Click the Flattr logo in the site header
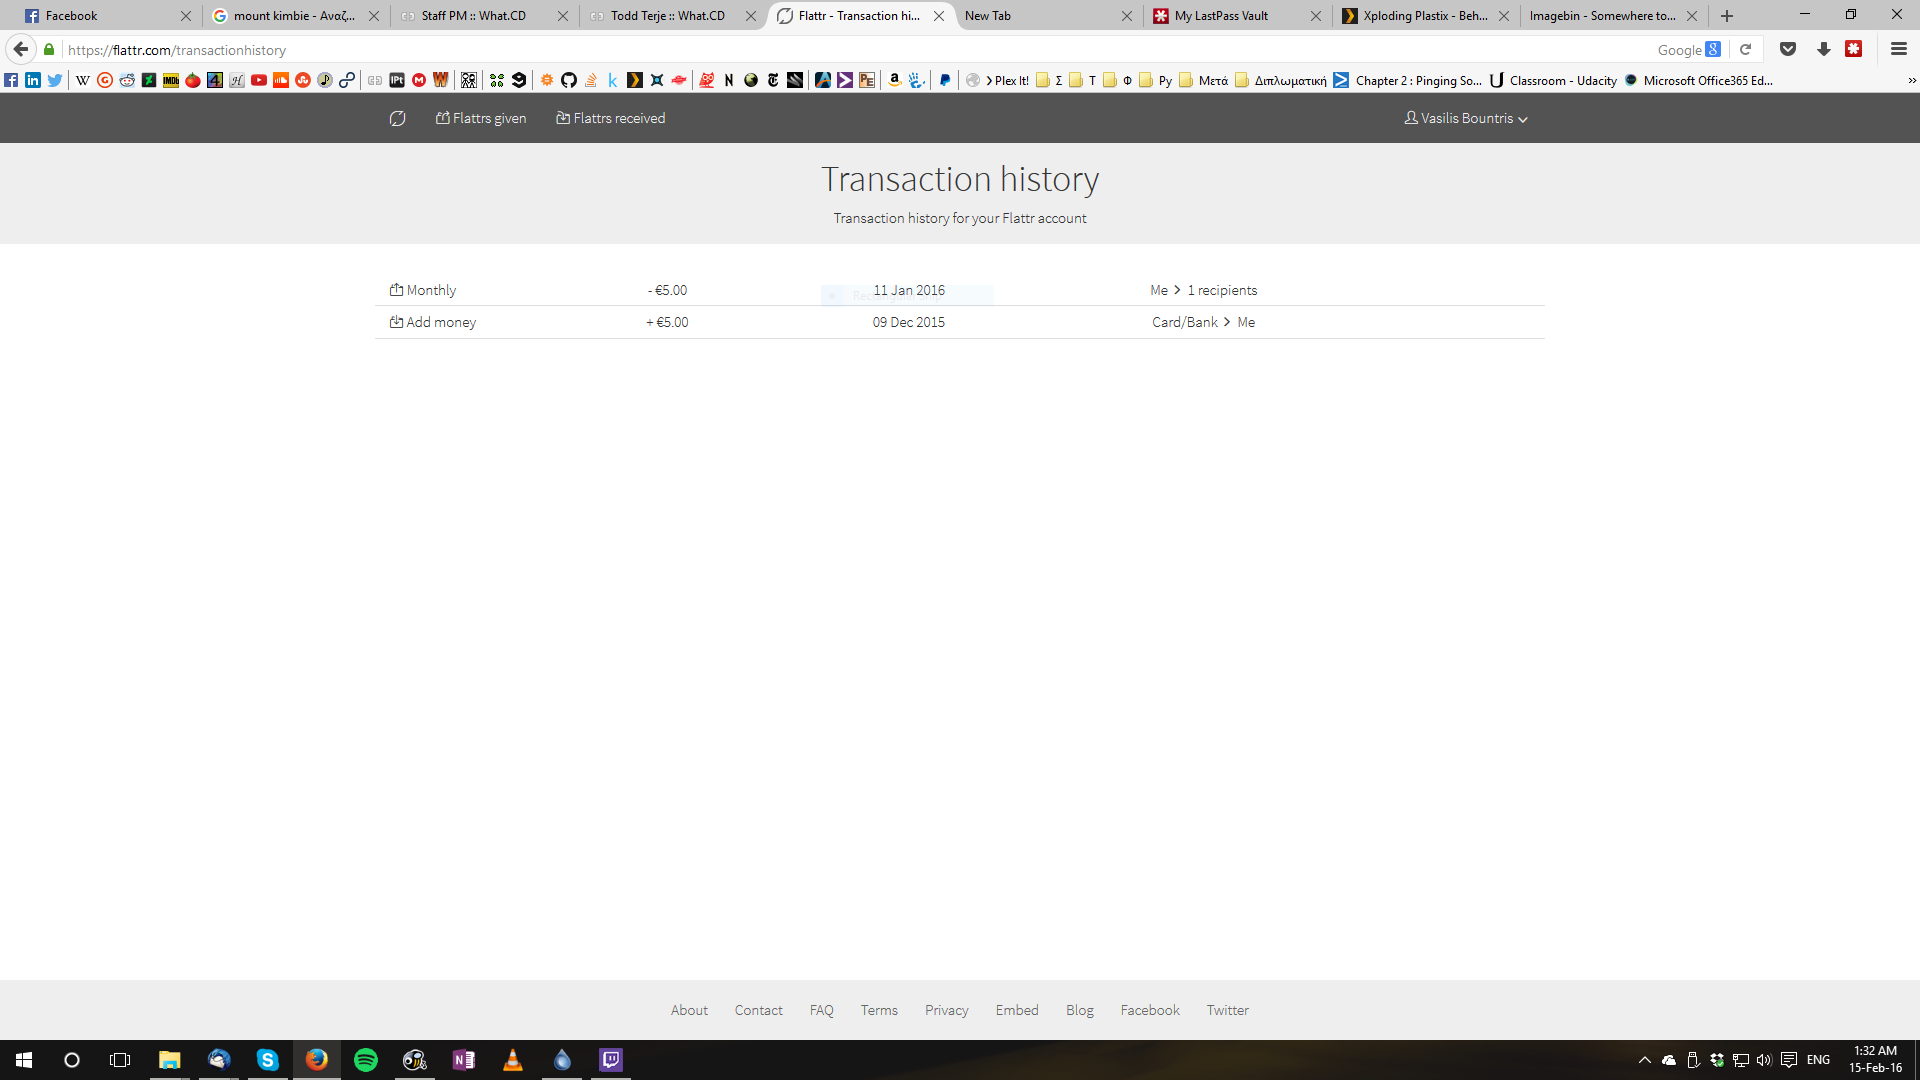The height and width of the screenshot is (1080, 1920). (x=397, y=118)
